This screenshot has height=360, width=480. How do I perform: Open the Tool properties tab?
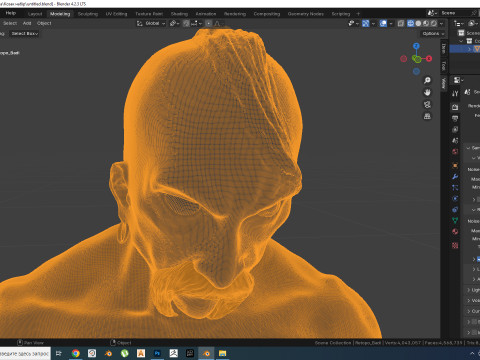point(455,94)
